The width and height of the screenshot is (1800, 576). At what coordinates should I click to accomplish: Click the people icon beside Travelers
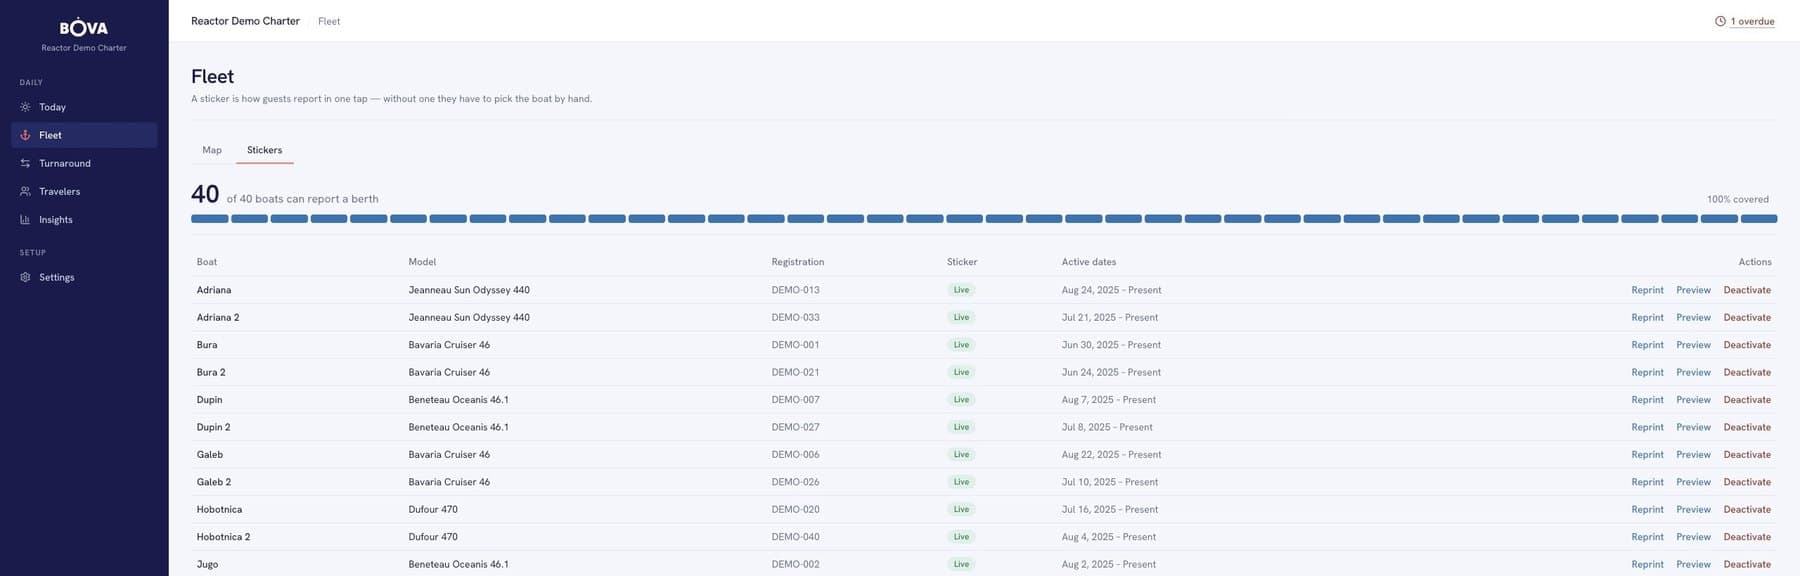pos(25,191)
